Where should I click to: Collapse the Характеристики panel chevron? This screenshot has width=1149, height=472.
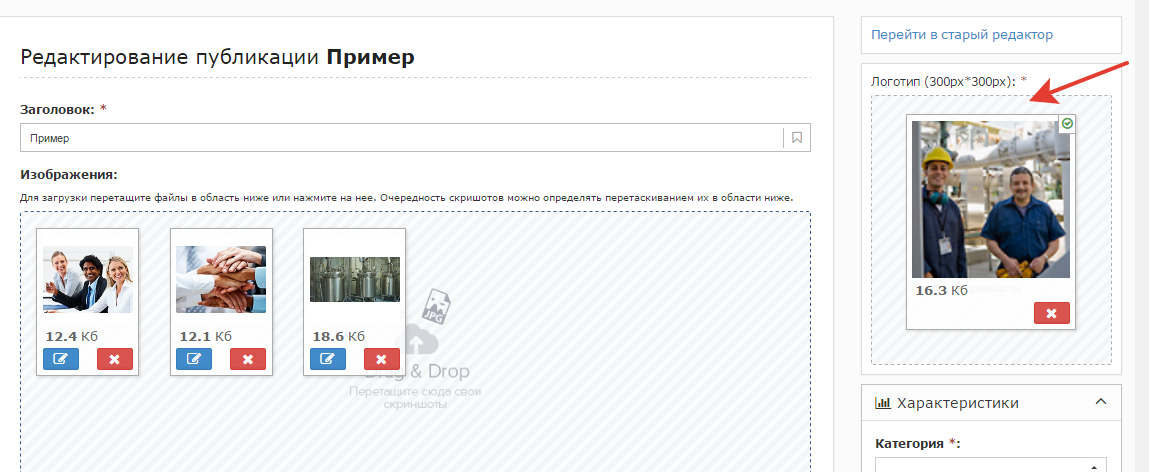pos(1100,402)
